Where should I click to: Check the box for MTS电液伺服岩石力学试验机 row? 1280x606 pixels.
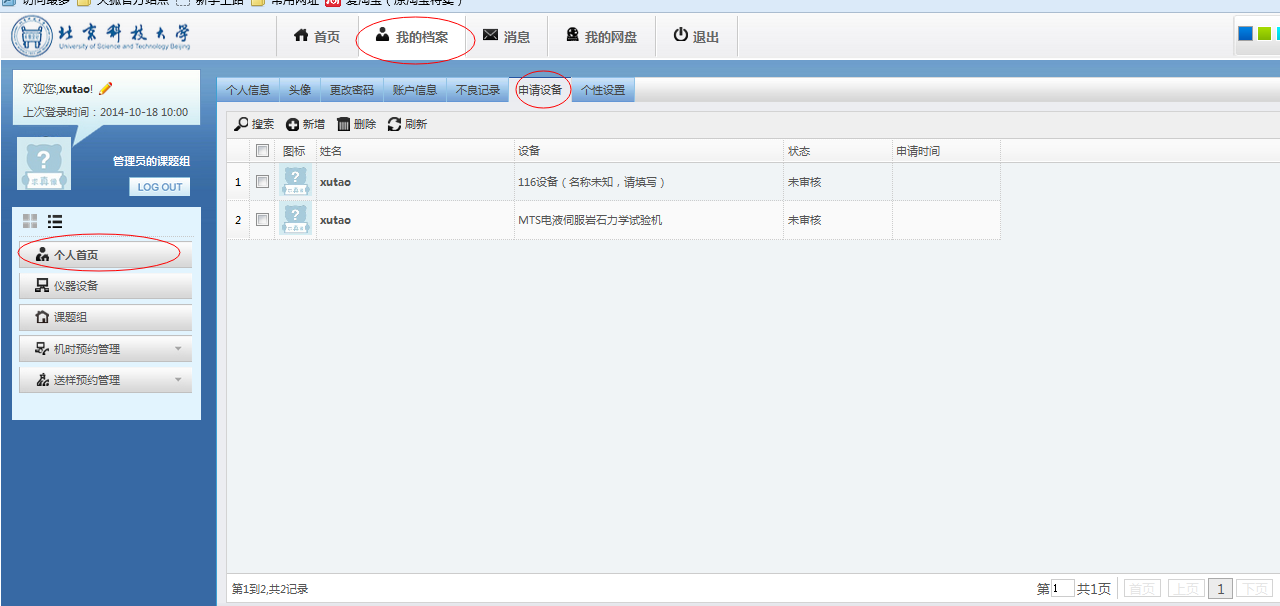point(263,220)
